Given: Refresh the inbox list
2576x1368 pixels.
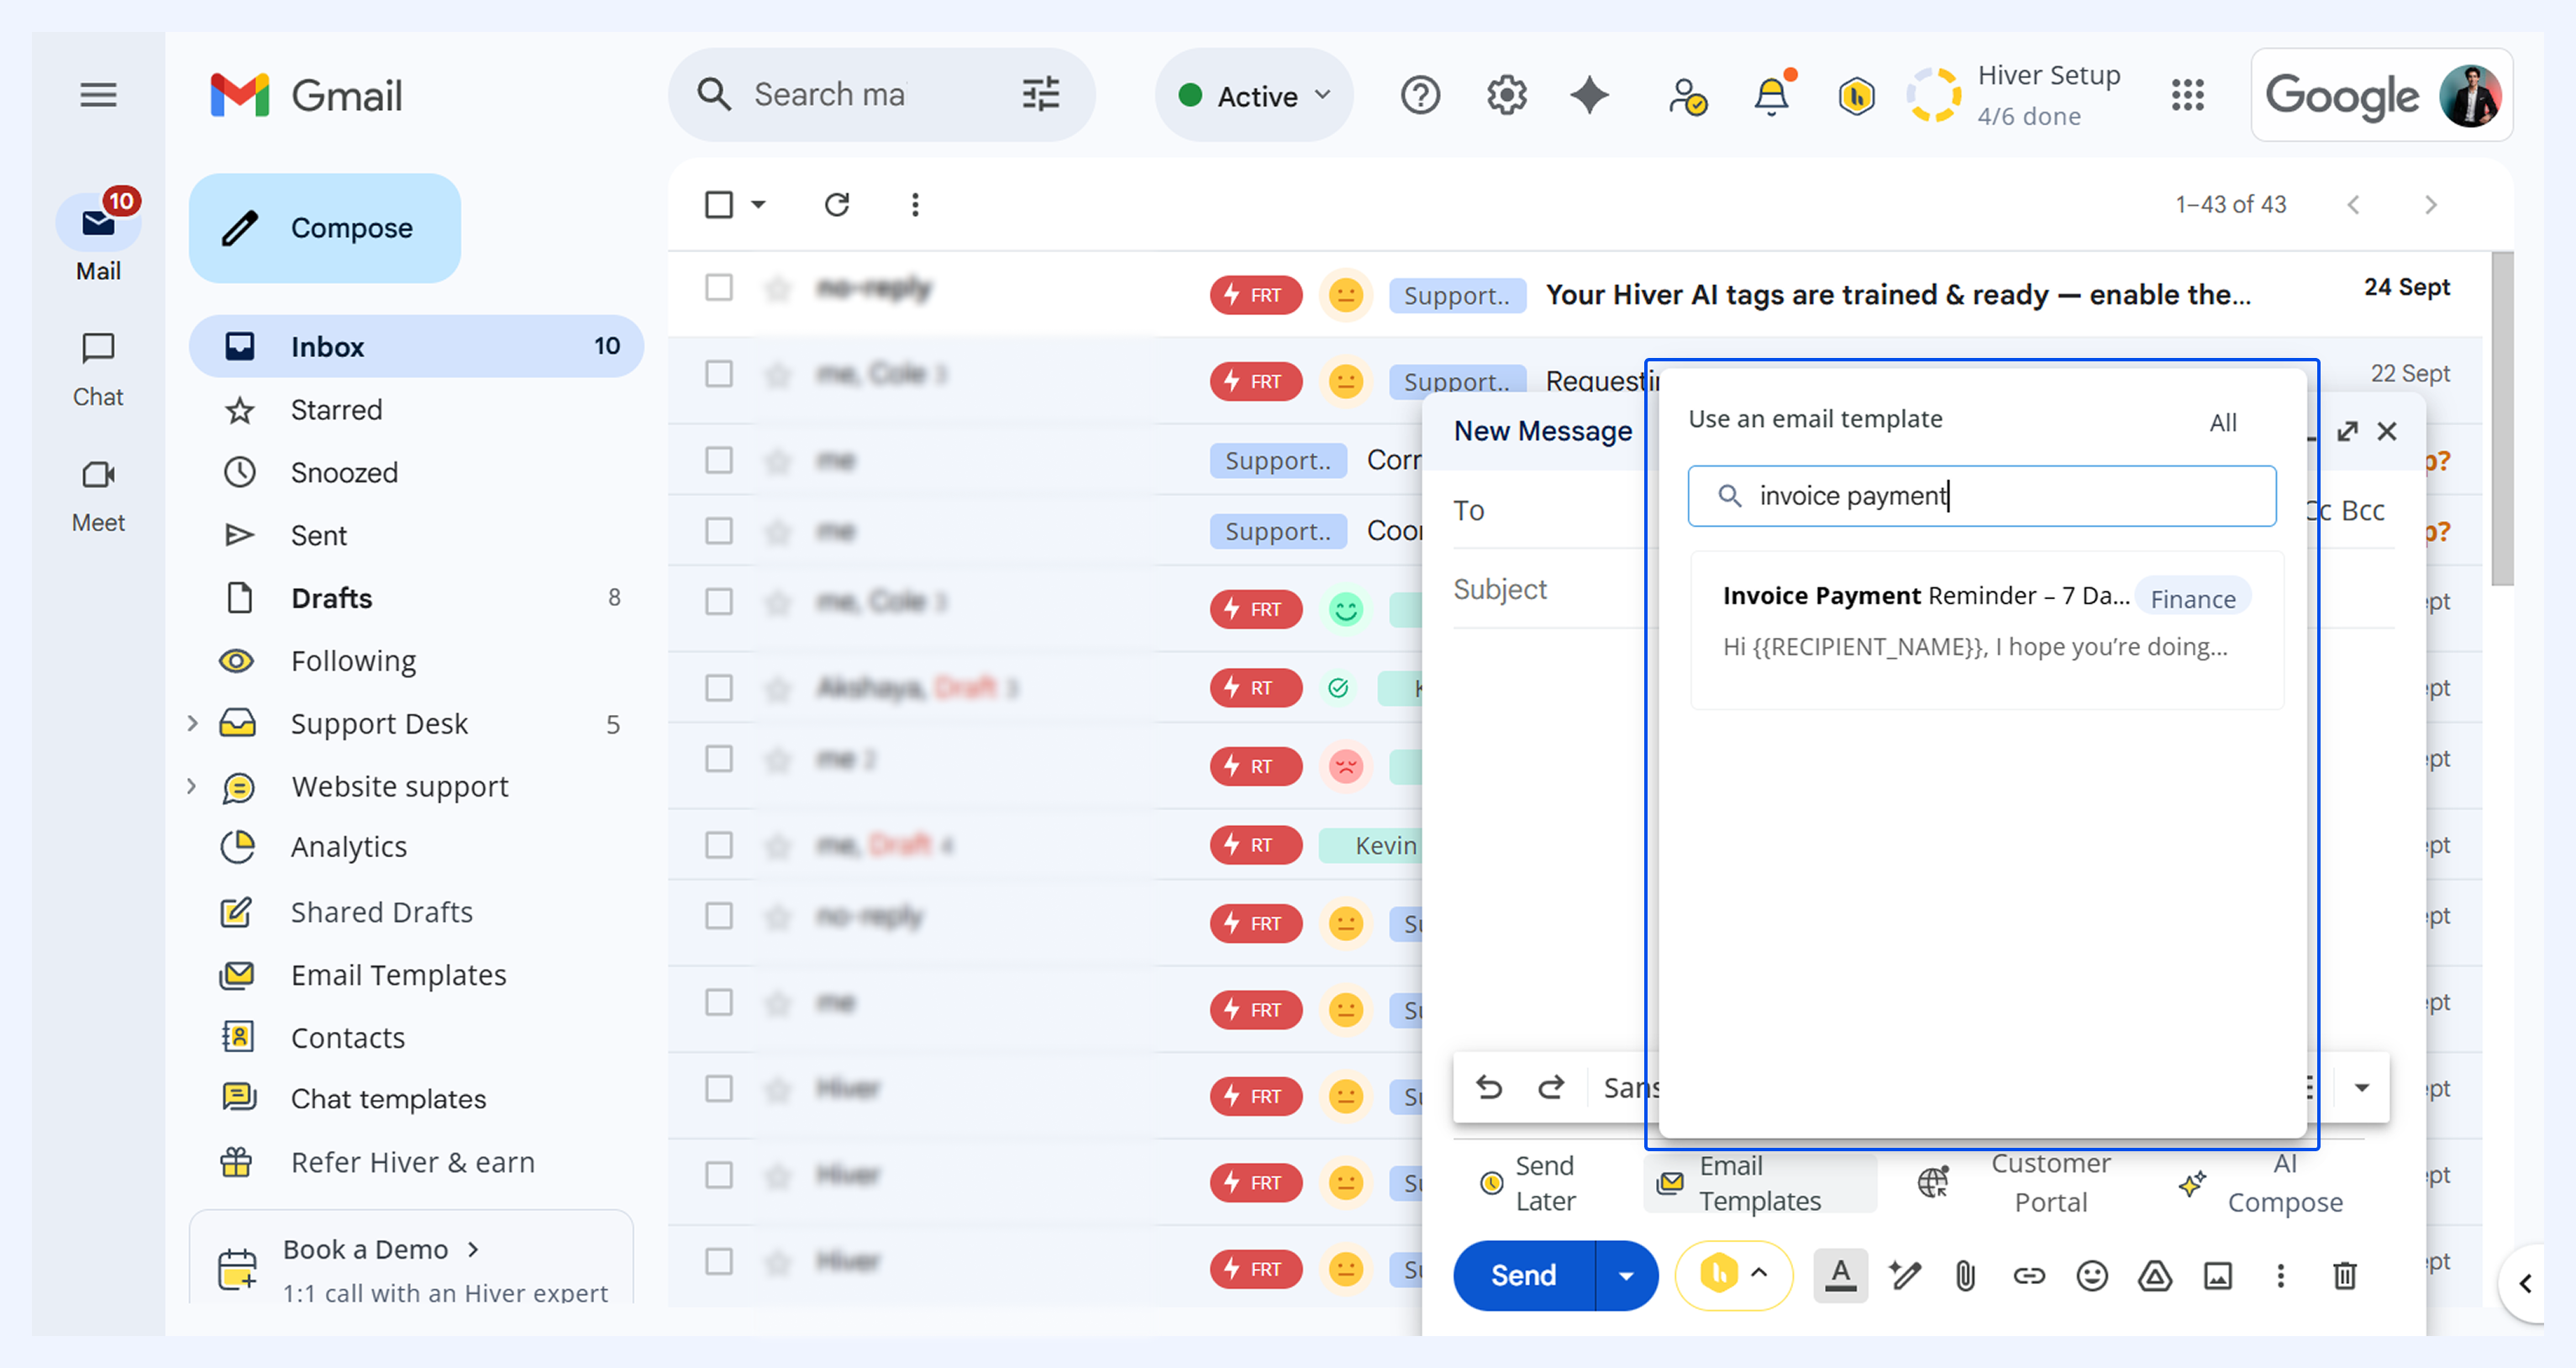Looking at the screenshot, I should pos(837,205).
